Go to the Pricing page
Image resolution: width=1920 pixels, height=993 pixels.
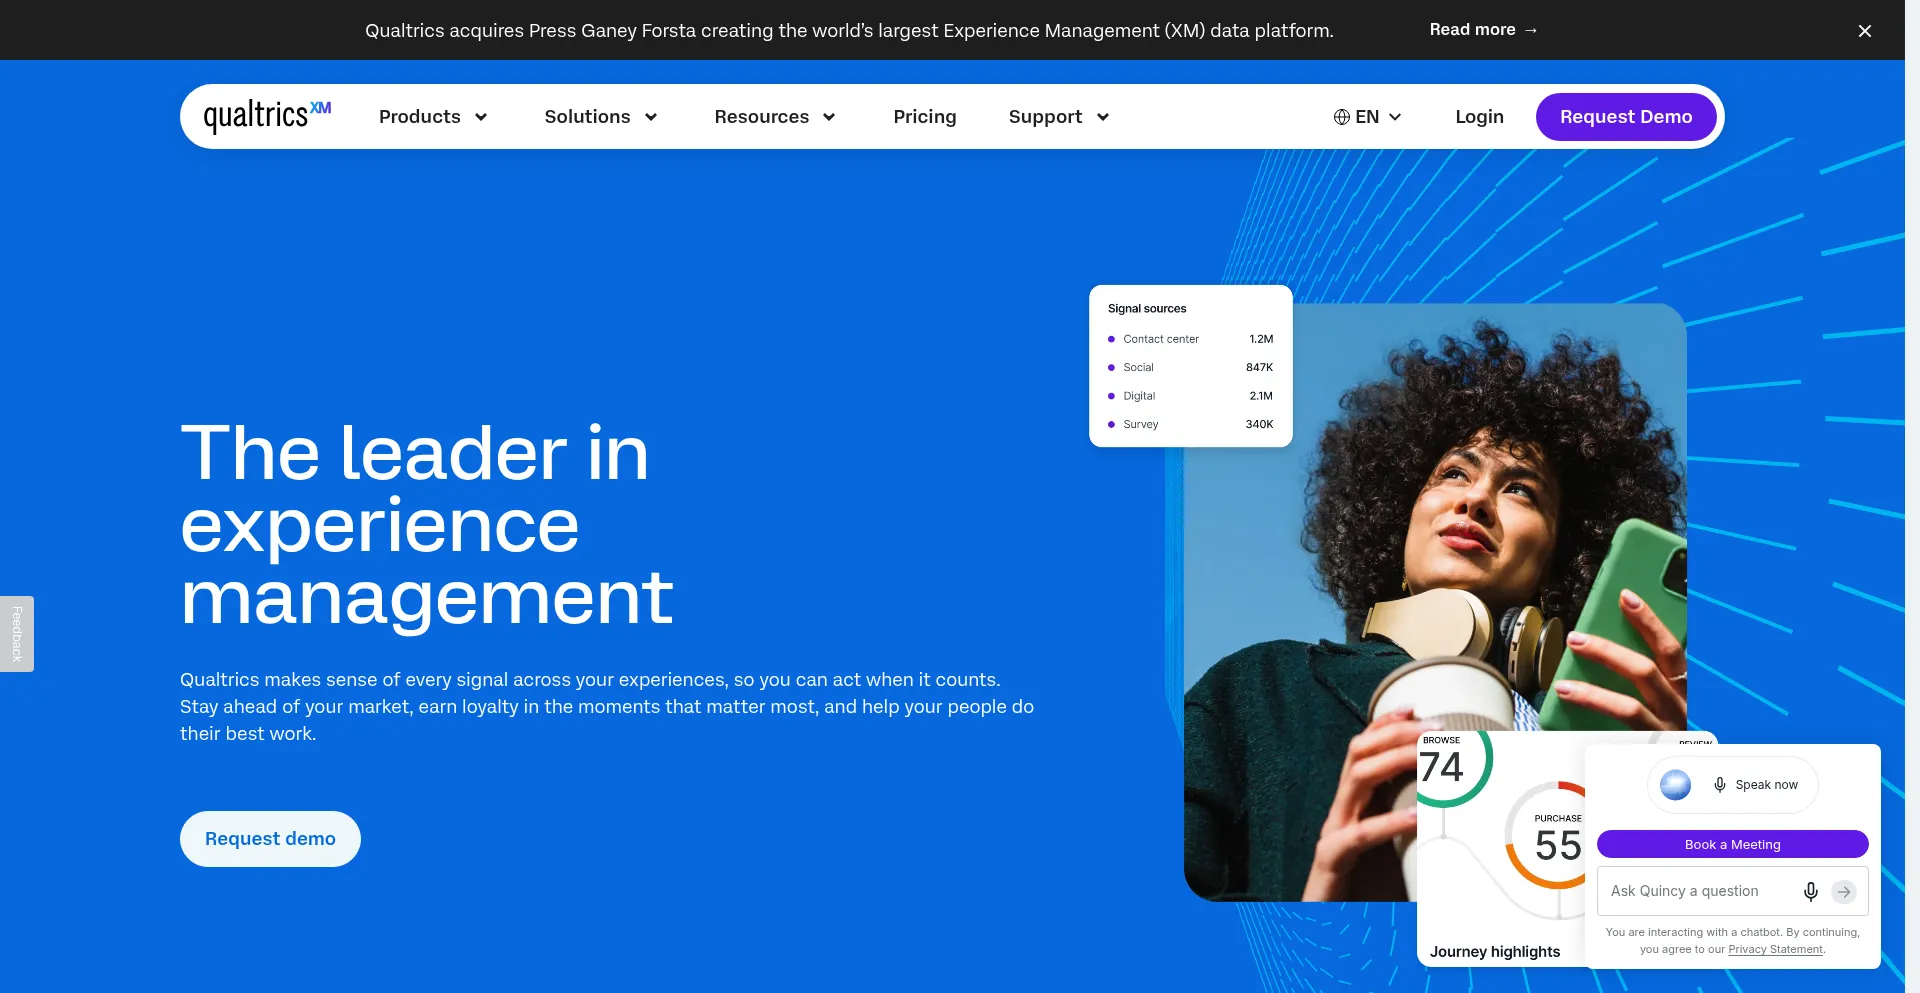point(925,117)
